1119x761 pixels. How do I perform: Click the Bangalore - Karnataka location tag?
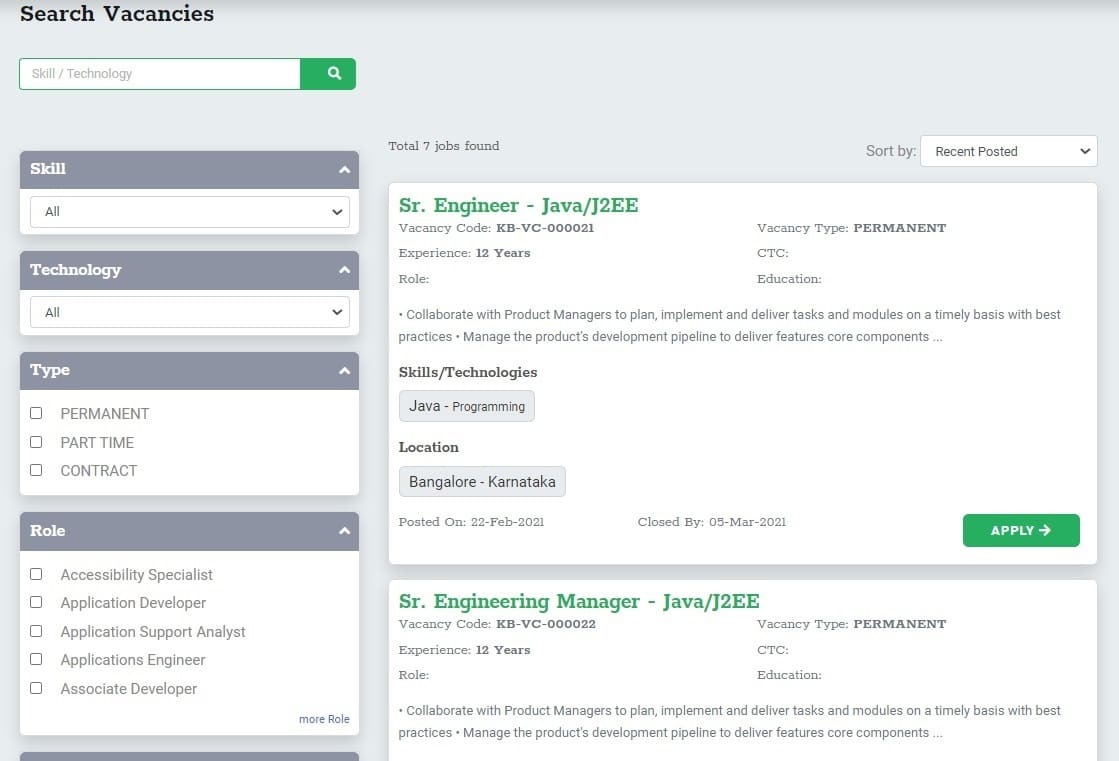[x=482, y=482]
